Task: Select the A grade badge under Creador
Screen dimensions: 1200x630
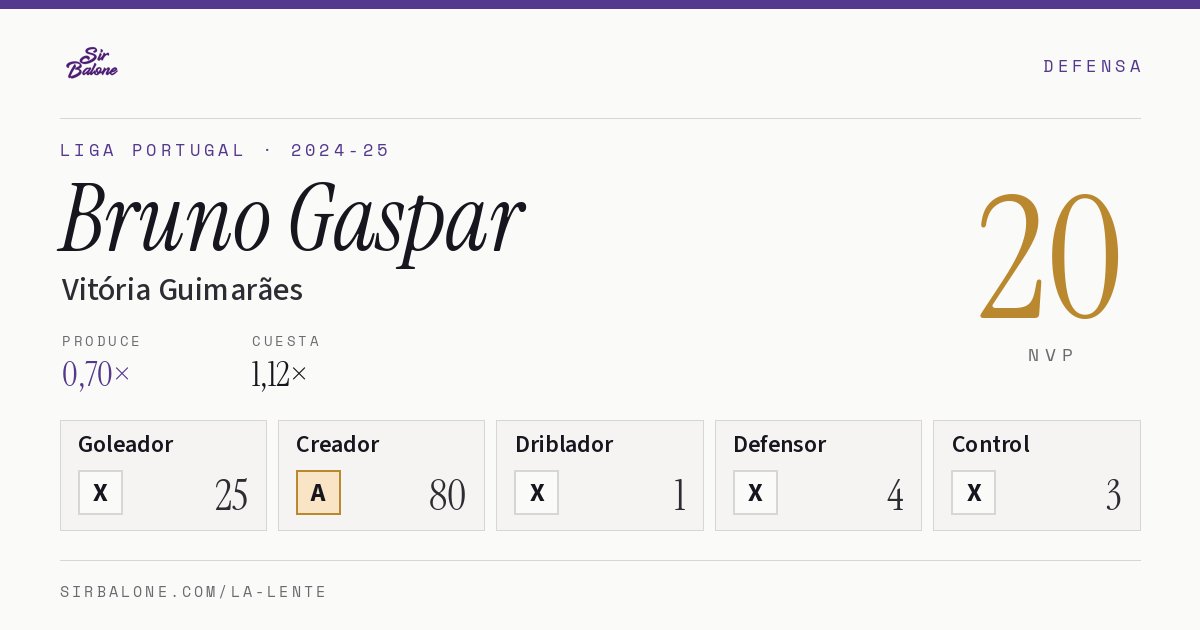Action: [x=318, y=492]
